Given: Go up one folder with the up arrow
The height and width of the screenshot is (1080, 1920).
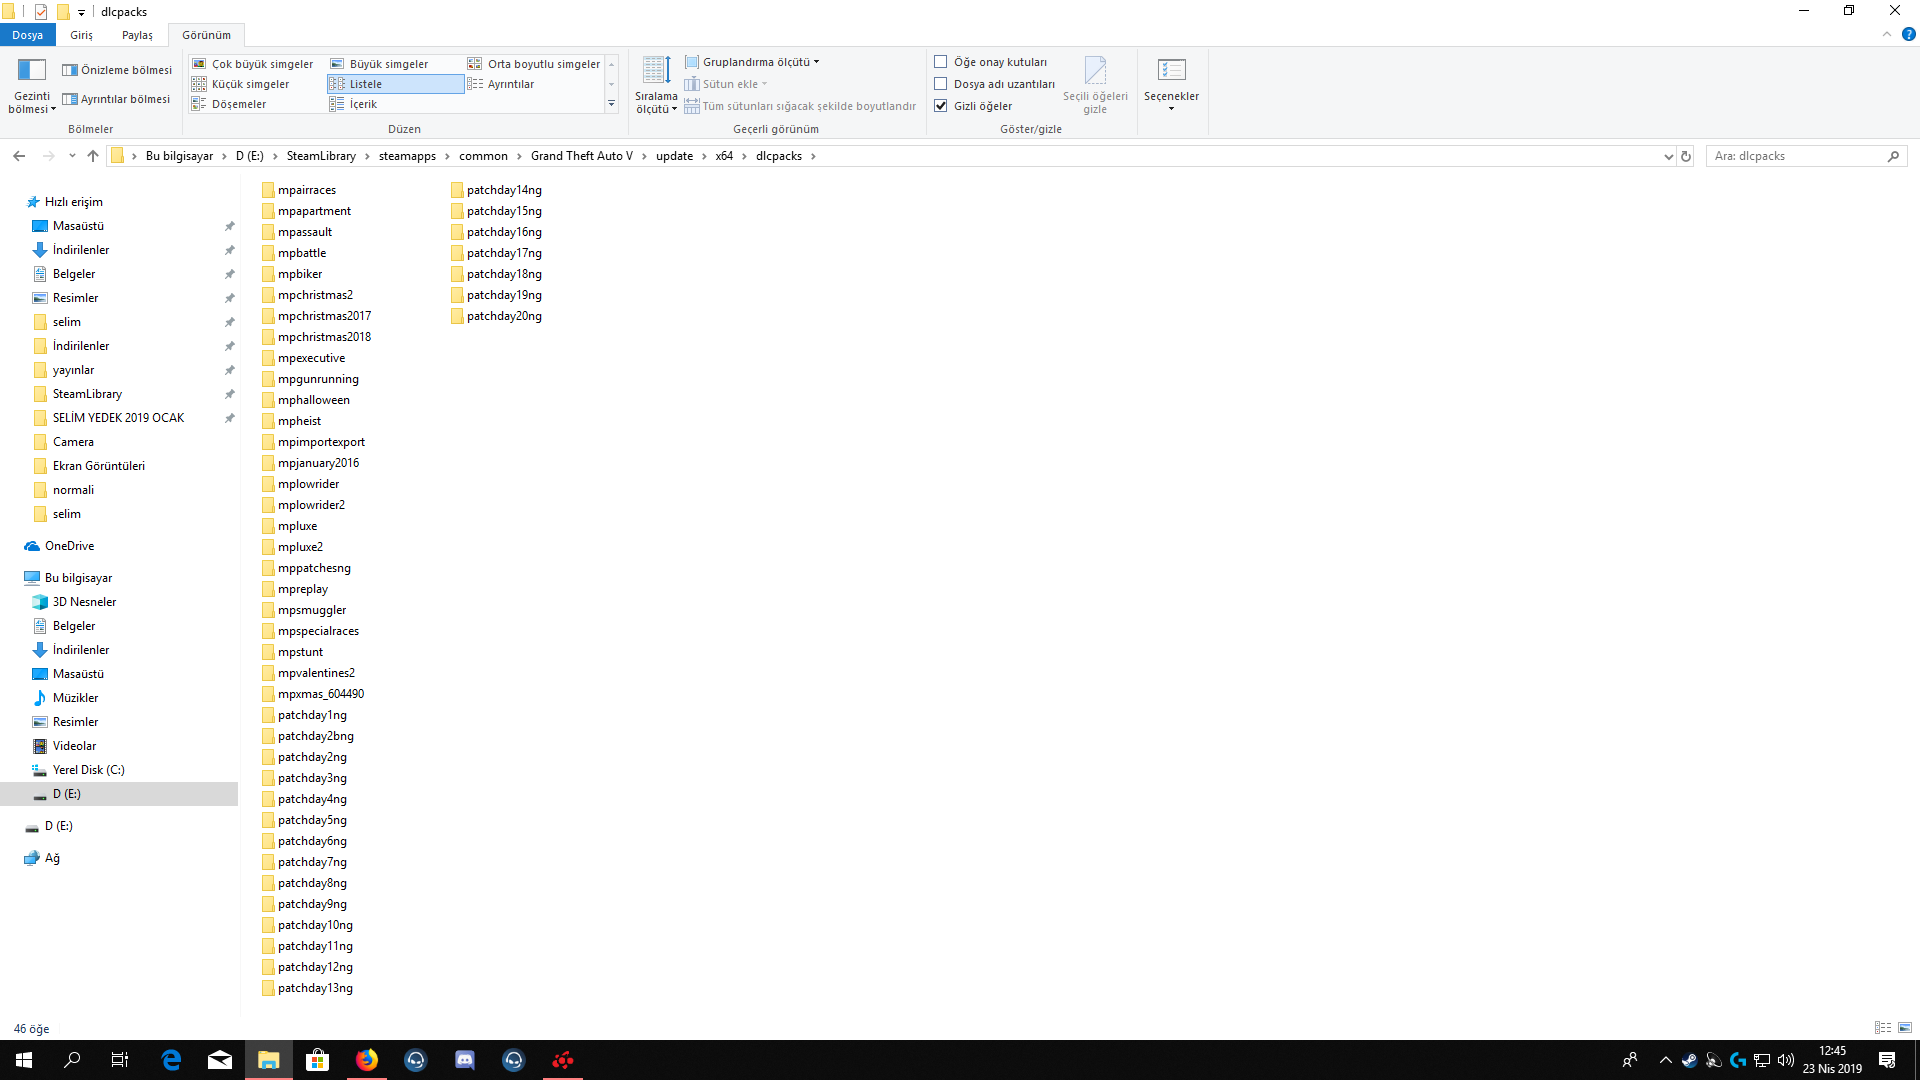Looking at the screenshot, I should 93,156.
